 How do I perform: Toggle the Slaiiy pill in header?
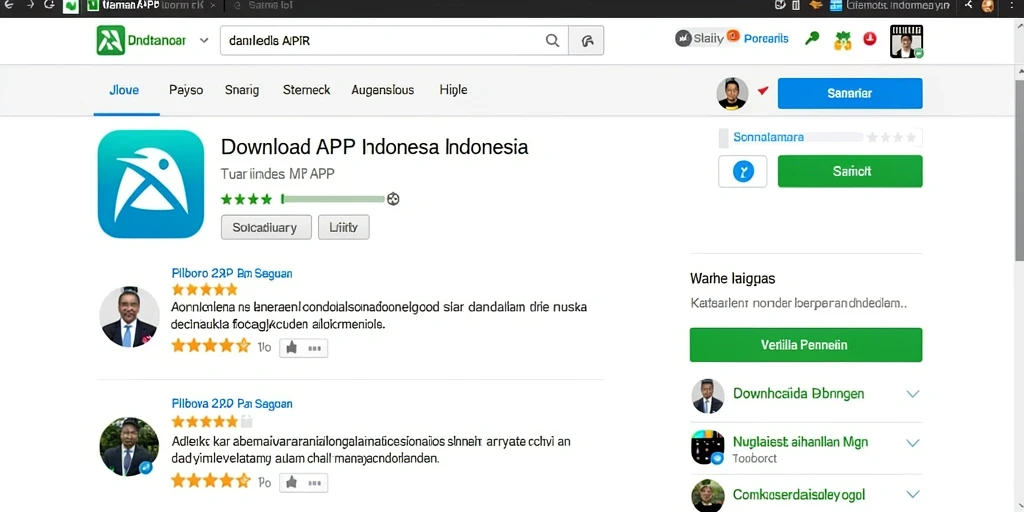(699, 39)
